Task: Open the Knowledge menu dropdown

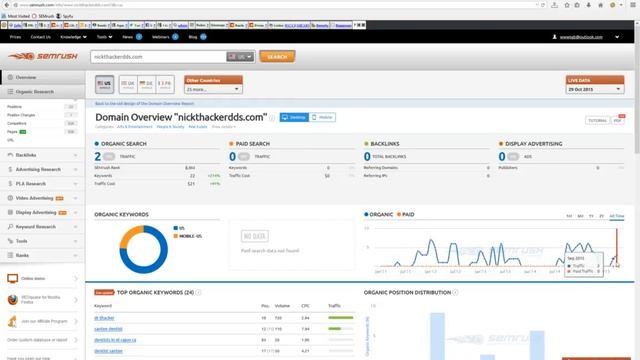Action: click(x=73, y=37)
